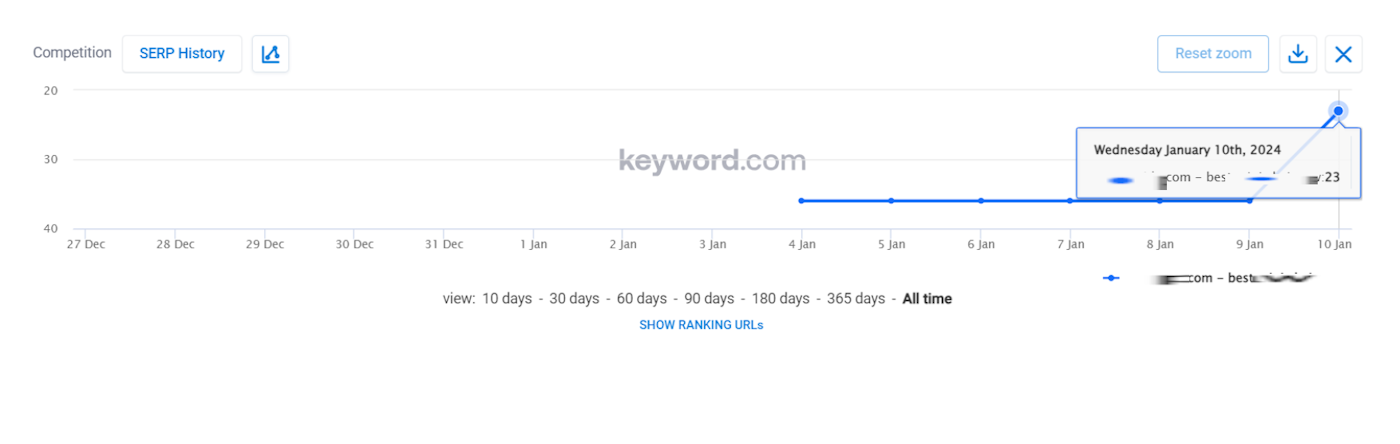Download the chart via download icon
1400x444 pixels.
coord(1298,54)
